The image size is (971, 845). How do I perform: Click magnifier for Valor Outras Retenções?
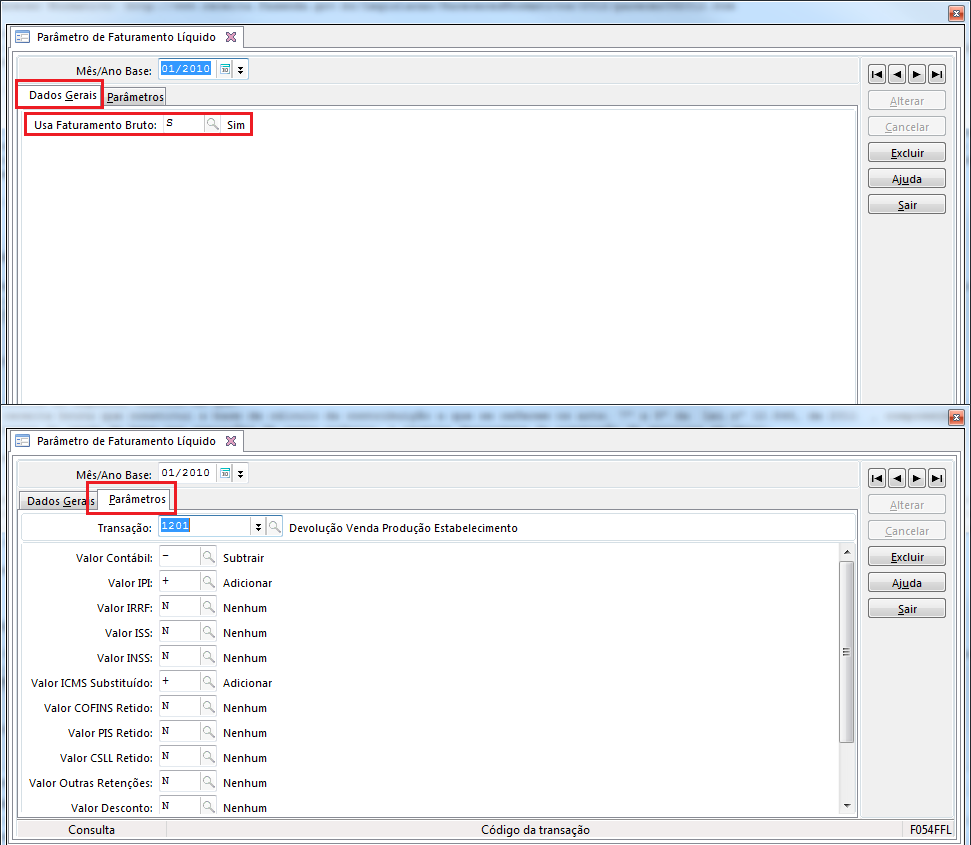[x=209, y=782]
